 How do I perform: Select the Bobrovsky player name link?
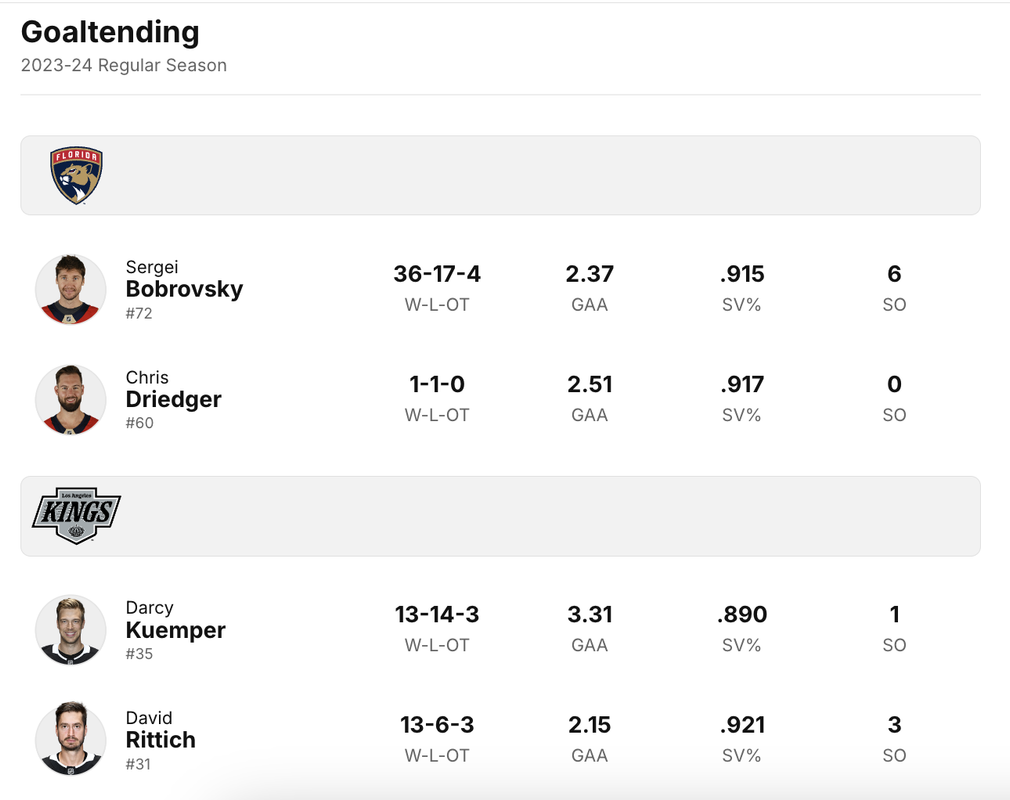point(184,289)
